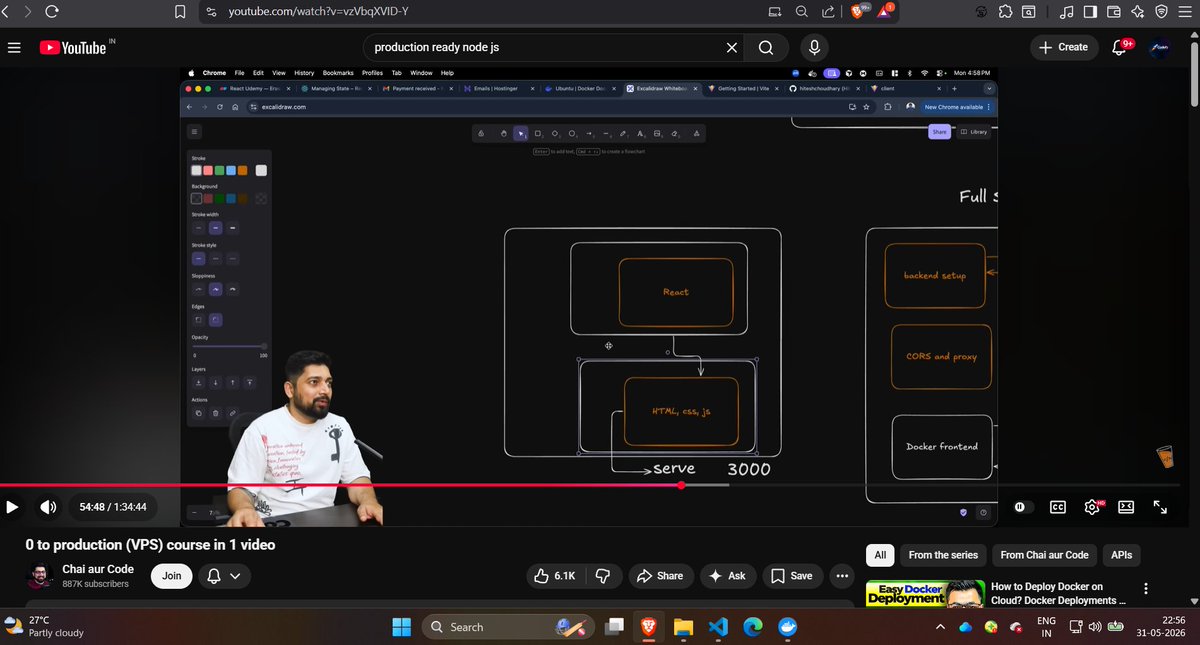Select the From the series chip
Viewport: 1200px width, 645px height.
point(943,555)
